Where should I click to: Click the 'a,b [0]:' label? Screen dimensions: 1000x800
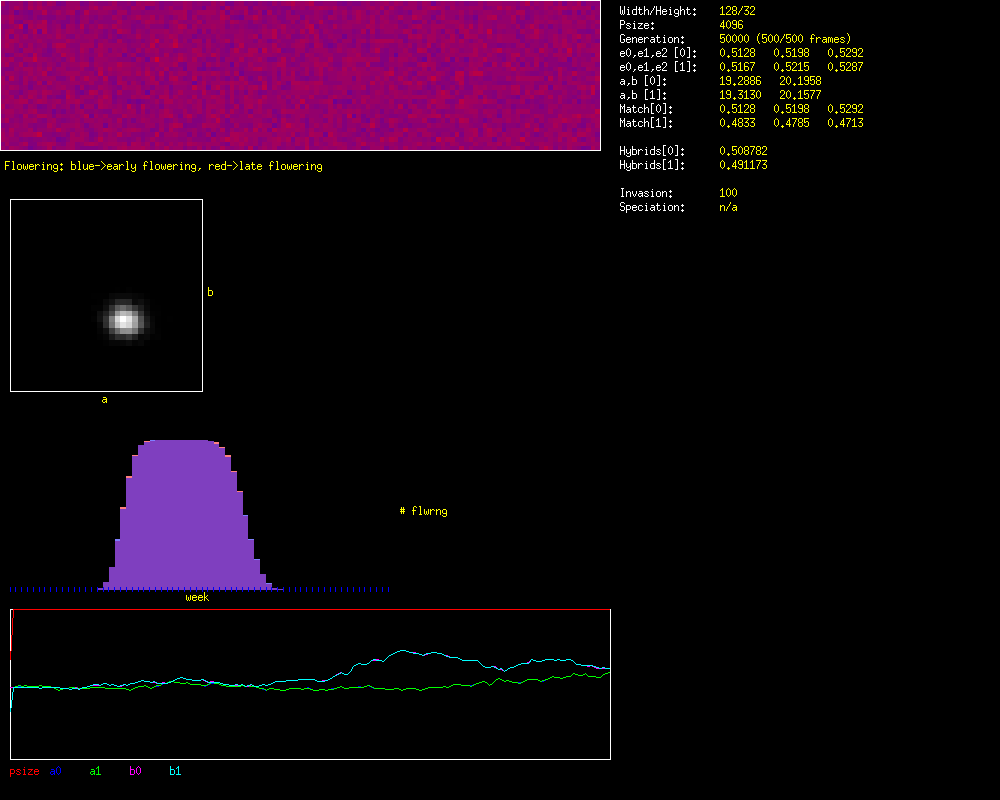(643, 82)
